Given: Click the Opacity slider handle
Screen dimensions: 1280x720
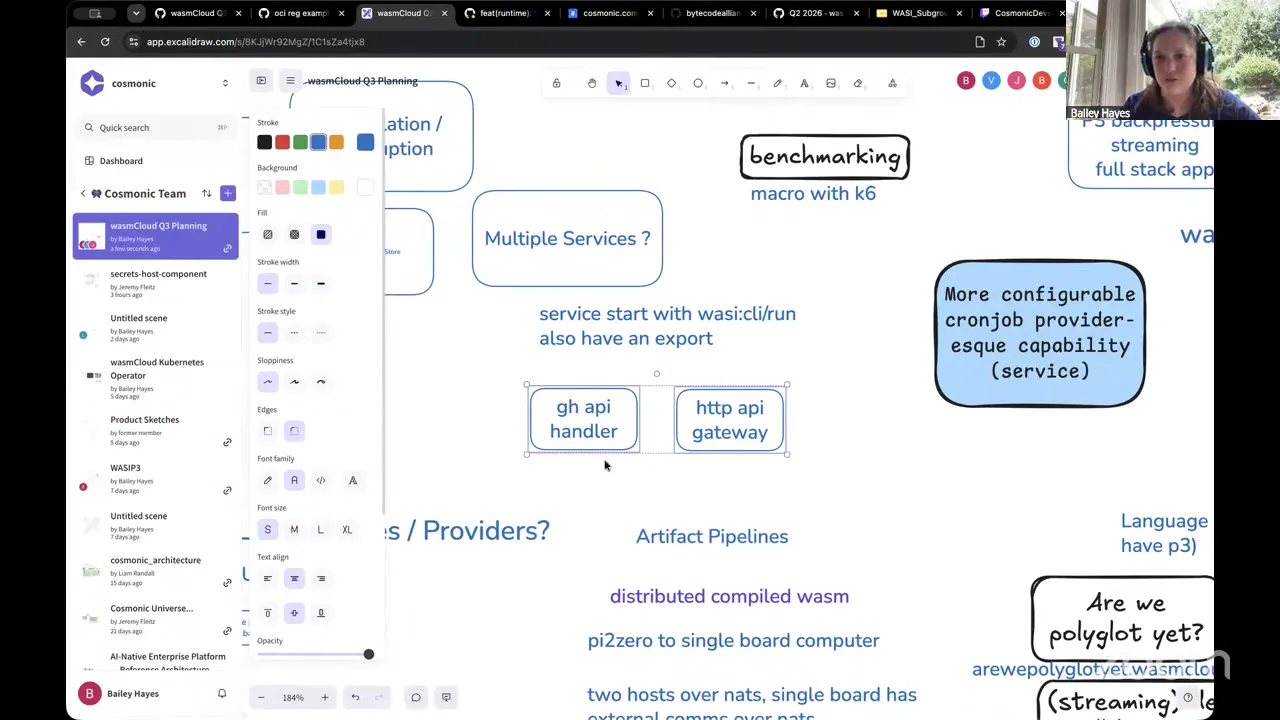Looking at the screenshot, I should tap(369, 654).
